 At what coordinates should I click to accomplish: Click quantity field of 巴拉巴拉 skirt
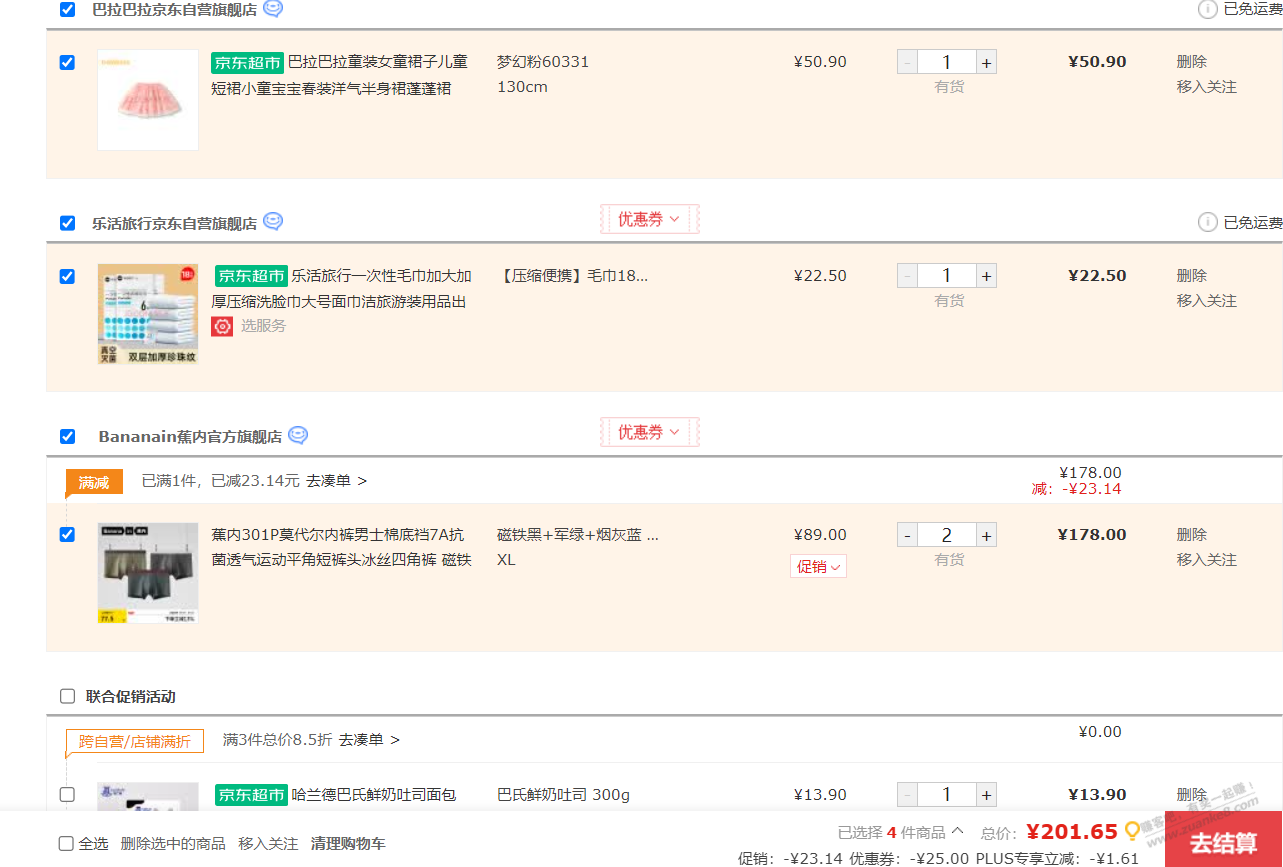[x=947, y=62]
